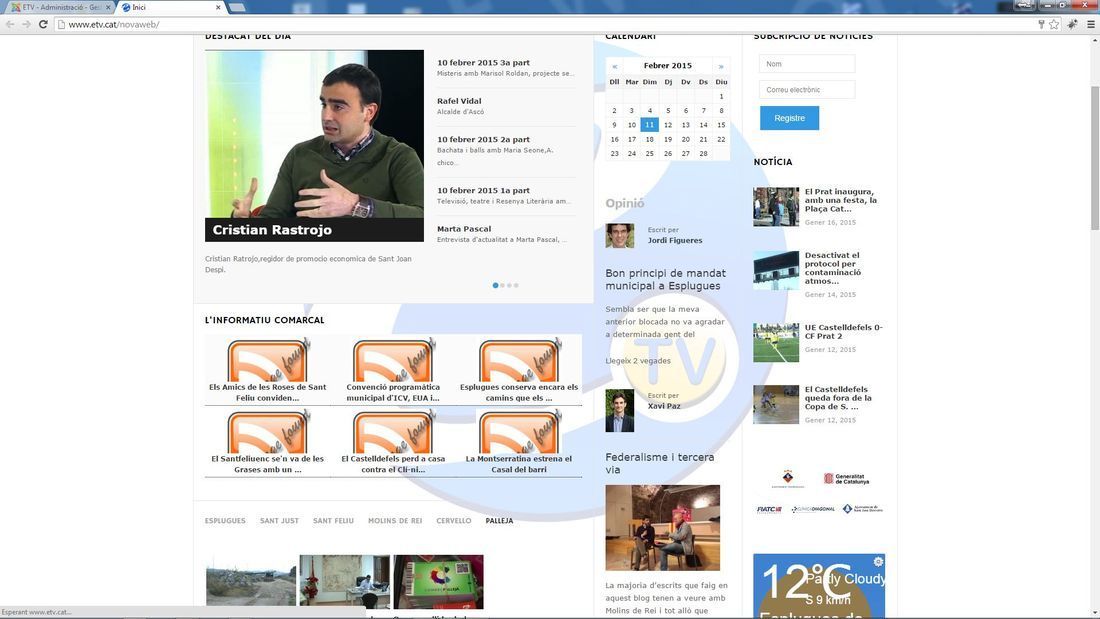Click the Registre button
Screen dimensions: 1100x619
click(x=789, y=118)
